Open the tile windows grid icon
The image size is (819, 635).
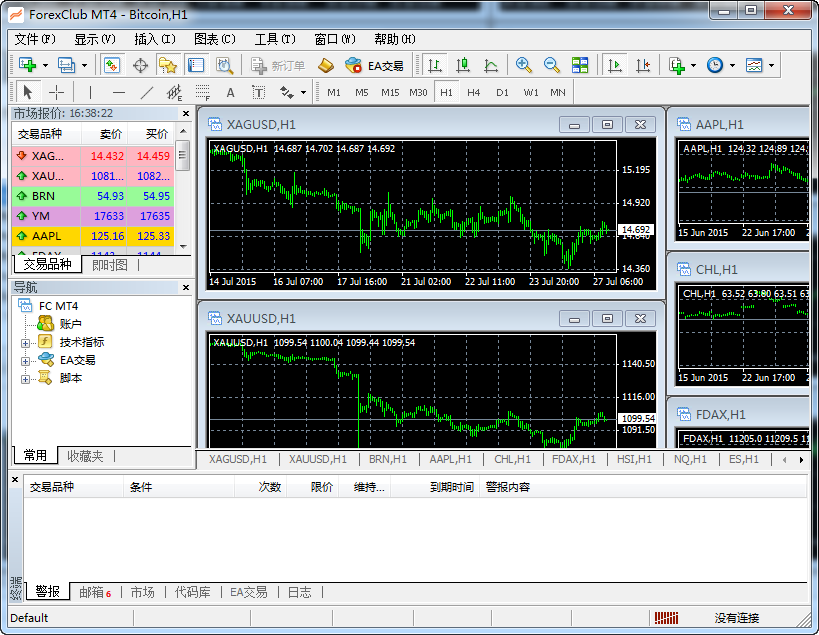580,65
